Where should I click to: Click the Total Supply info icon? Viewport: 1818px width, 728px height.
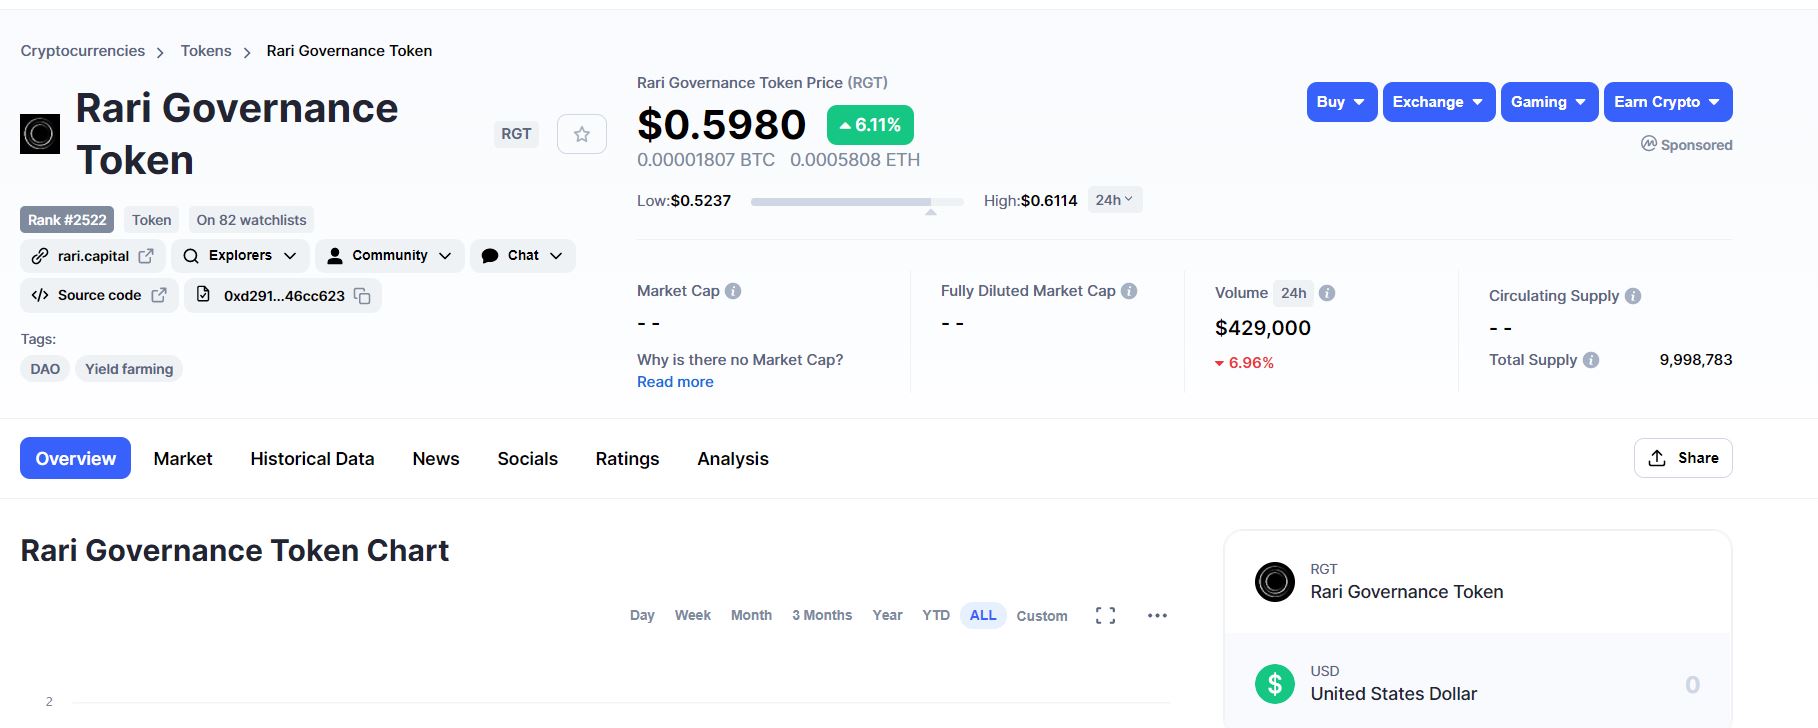[x=1591, y=360]
